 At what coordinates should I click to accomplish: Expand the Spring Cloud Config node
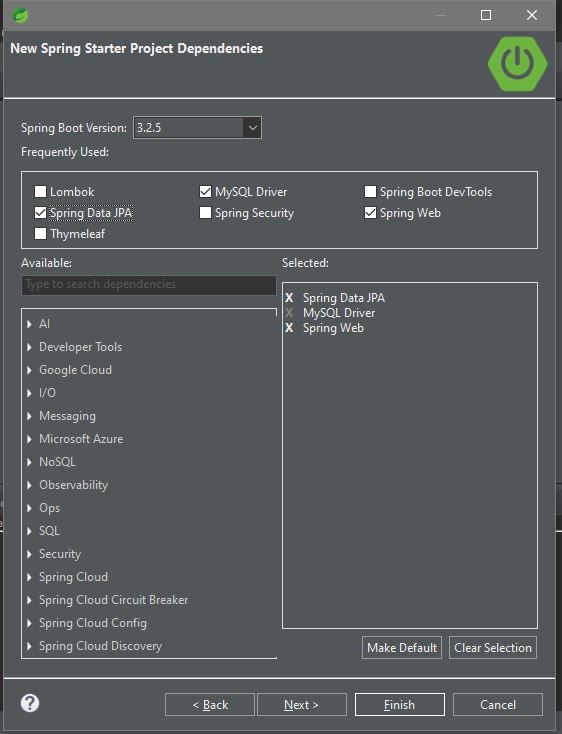pyautogui.click(x=29, y=623)
